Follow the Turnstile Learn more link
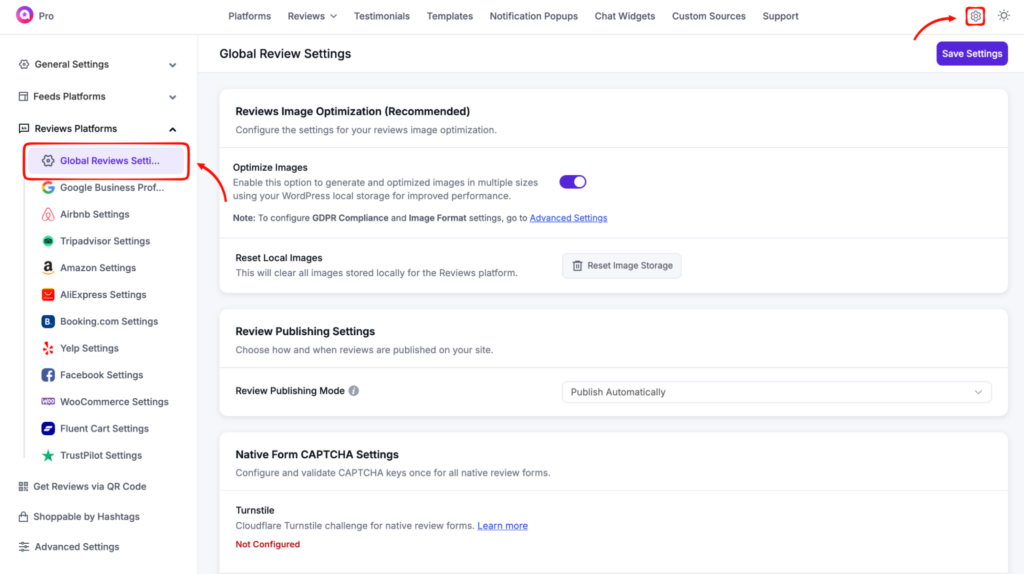Viewport: 1024px width, 574px height. tap(502, 526)
